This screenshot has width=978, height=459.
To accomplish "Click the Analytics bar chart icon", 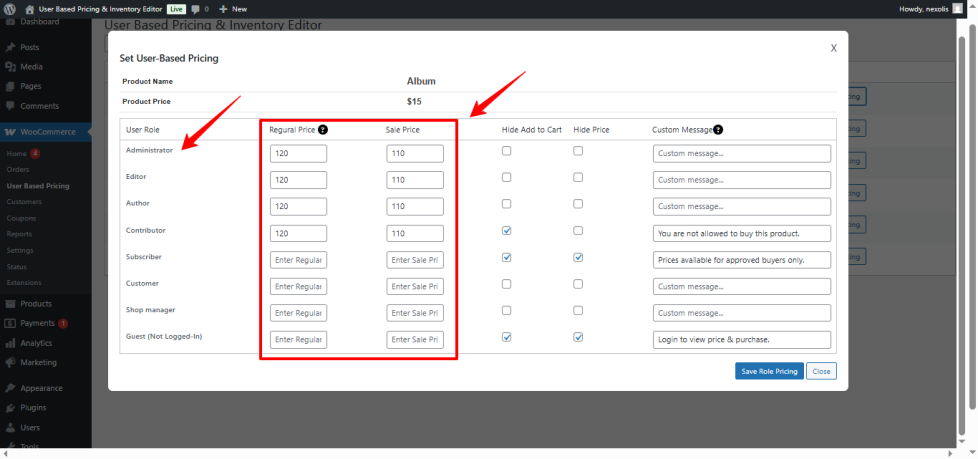I will 10,343.
